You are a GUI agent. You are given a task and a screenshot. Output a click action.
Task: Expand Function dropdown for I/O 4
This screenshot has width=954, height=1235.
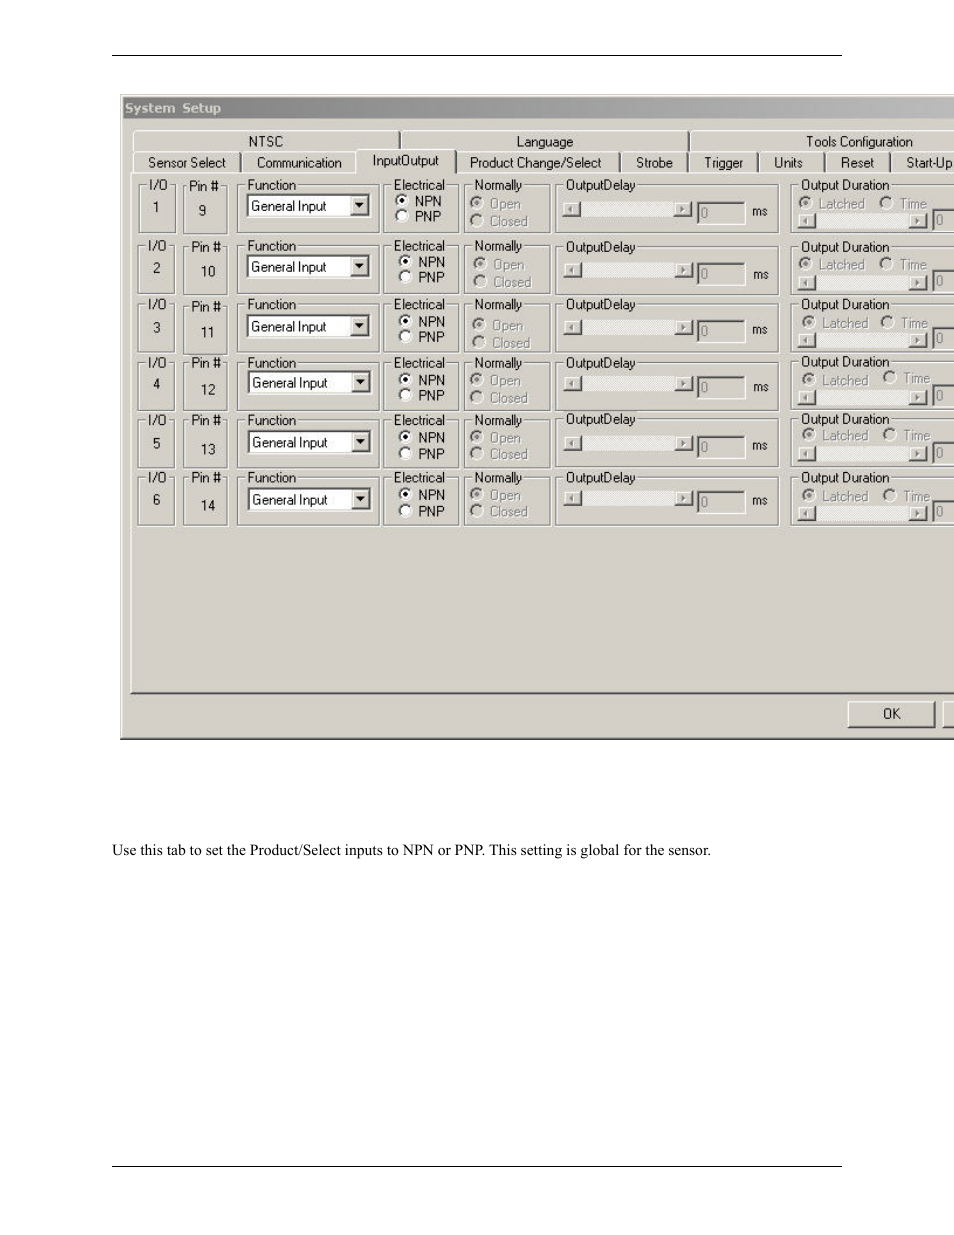(x=360, y=383)
